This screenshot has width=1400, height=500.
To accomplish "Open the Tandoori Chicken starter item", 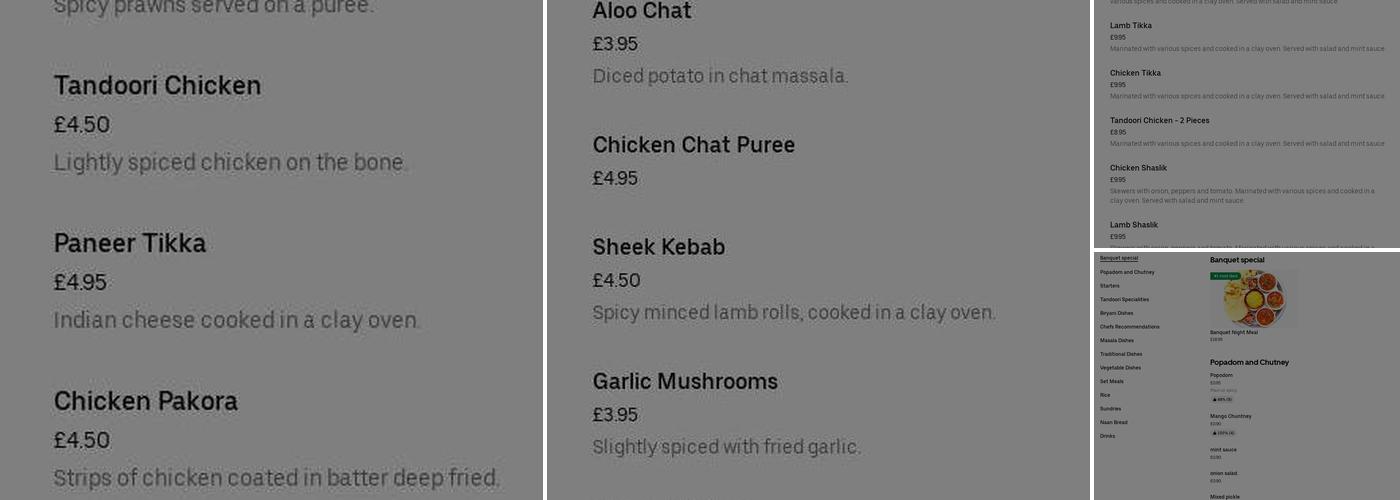I will 157,86.
